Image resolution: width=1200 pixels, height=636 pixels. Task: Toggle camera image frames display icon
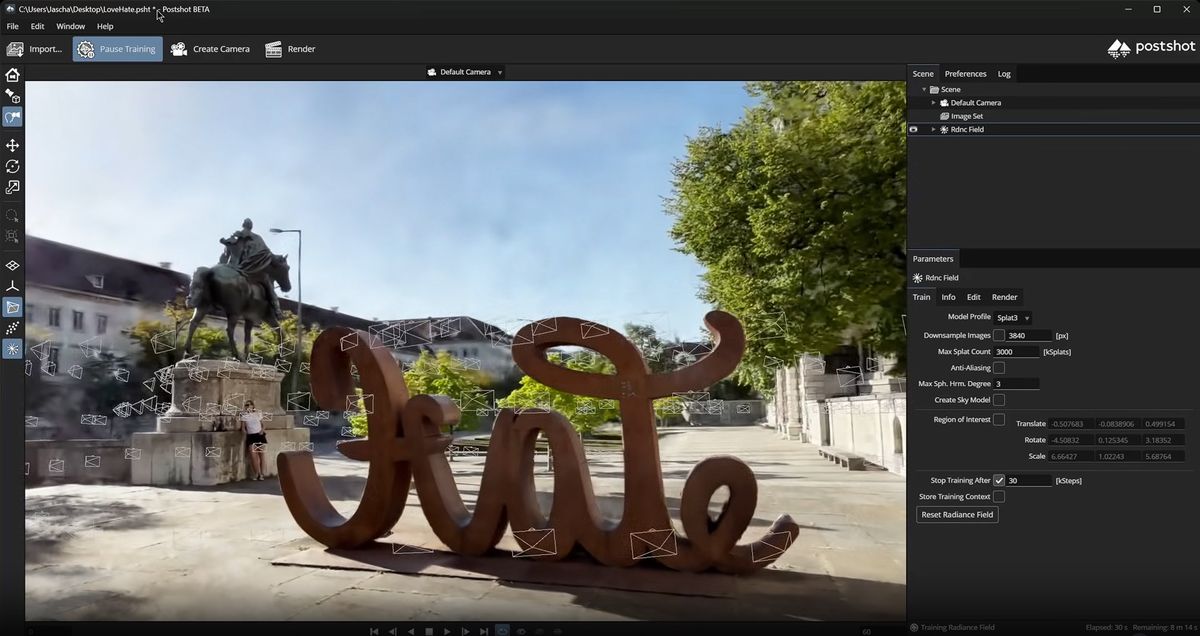pos(12,307)
